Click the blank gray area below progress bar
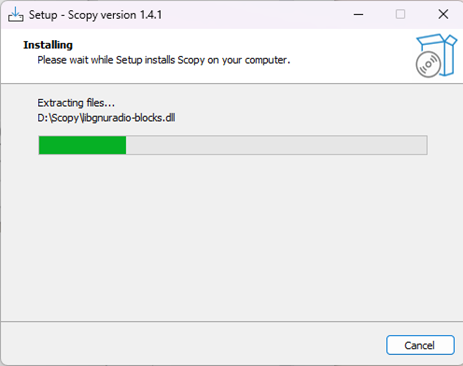 coord(231,237)
